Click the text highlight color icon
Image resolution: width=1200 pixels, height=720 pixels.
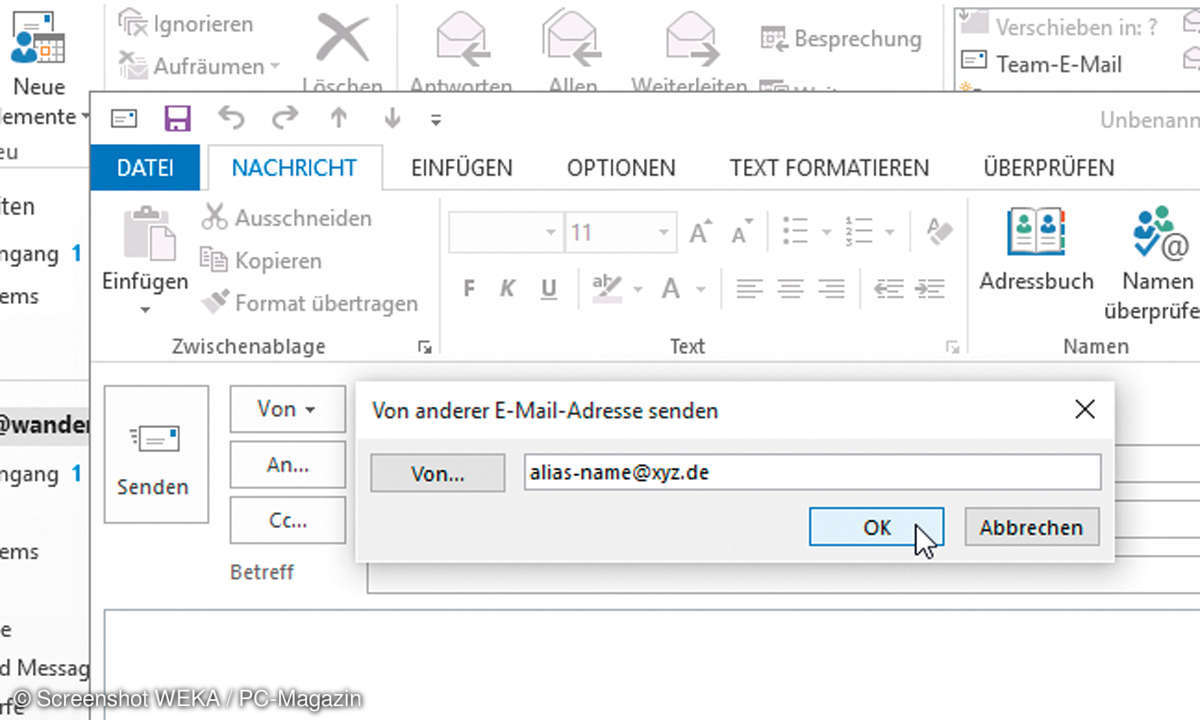tap(606, 289)
